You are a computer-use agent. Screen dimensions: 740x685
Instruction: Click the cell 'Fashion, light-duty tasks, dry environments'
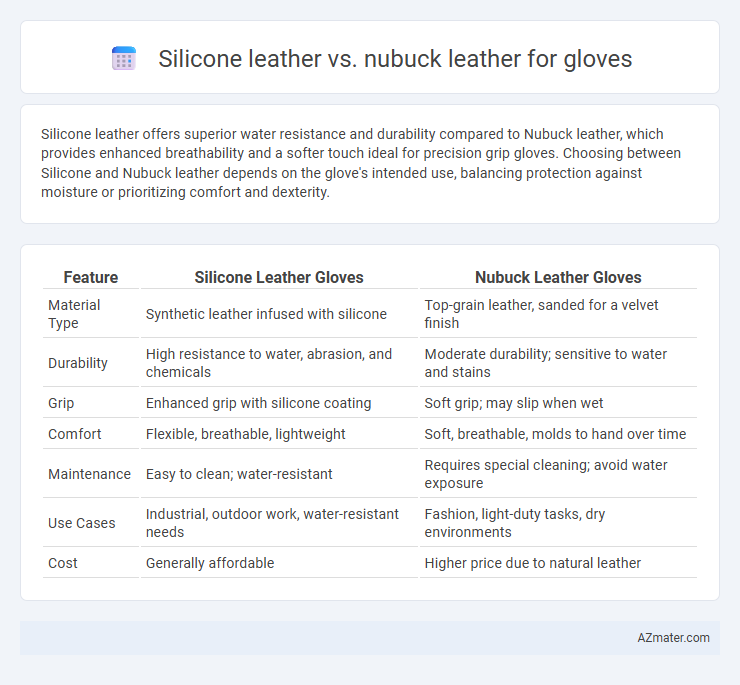pyautogui.click(x=558, y=523)
